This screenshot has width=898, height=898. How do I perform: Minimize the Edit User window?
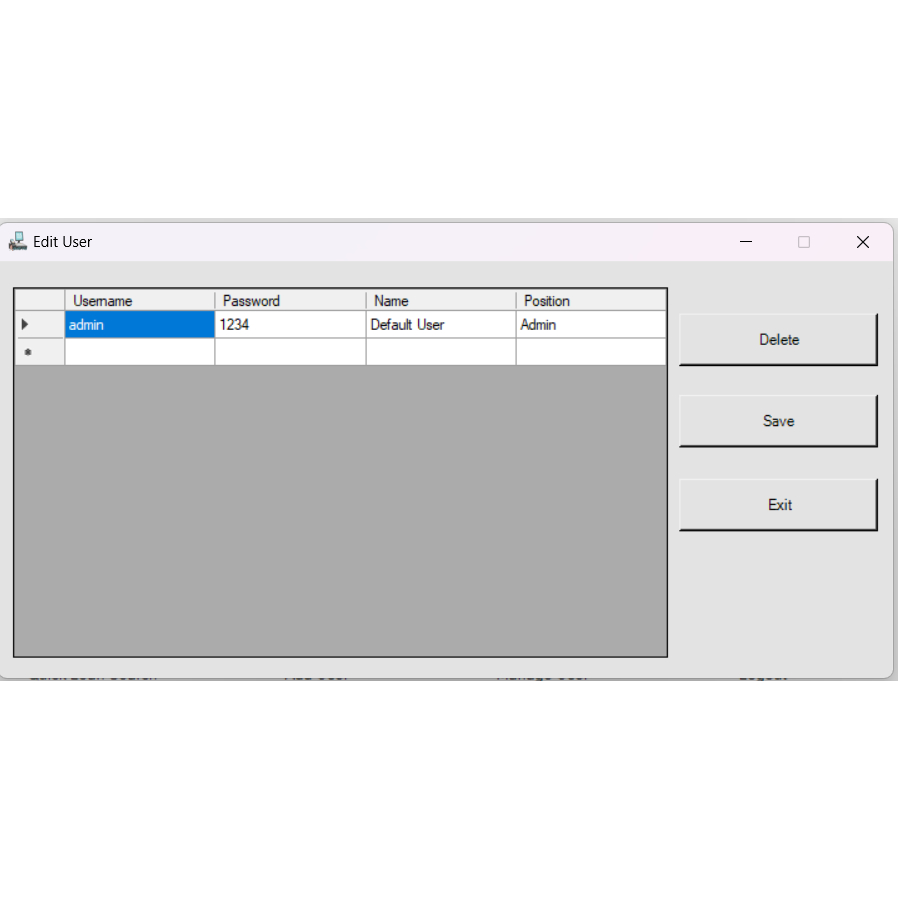coord(746,242)
